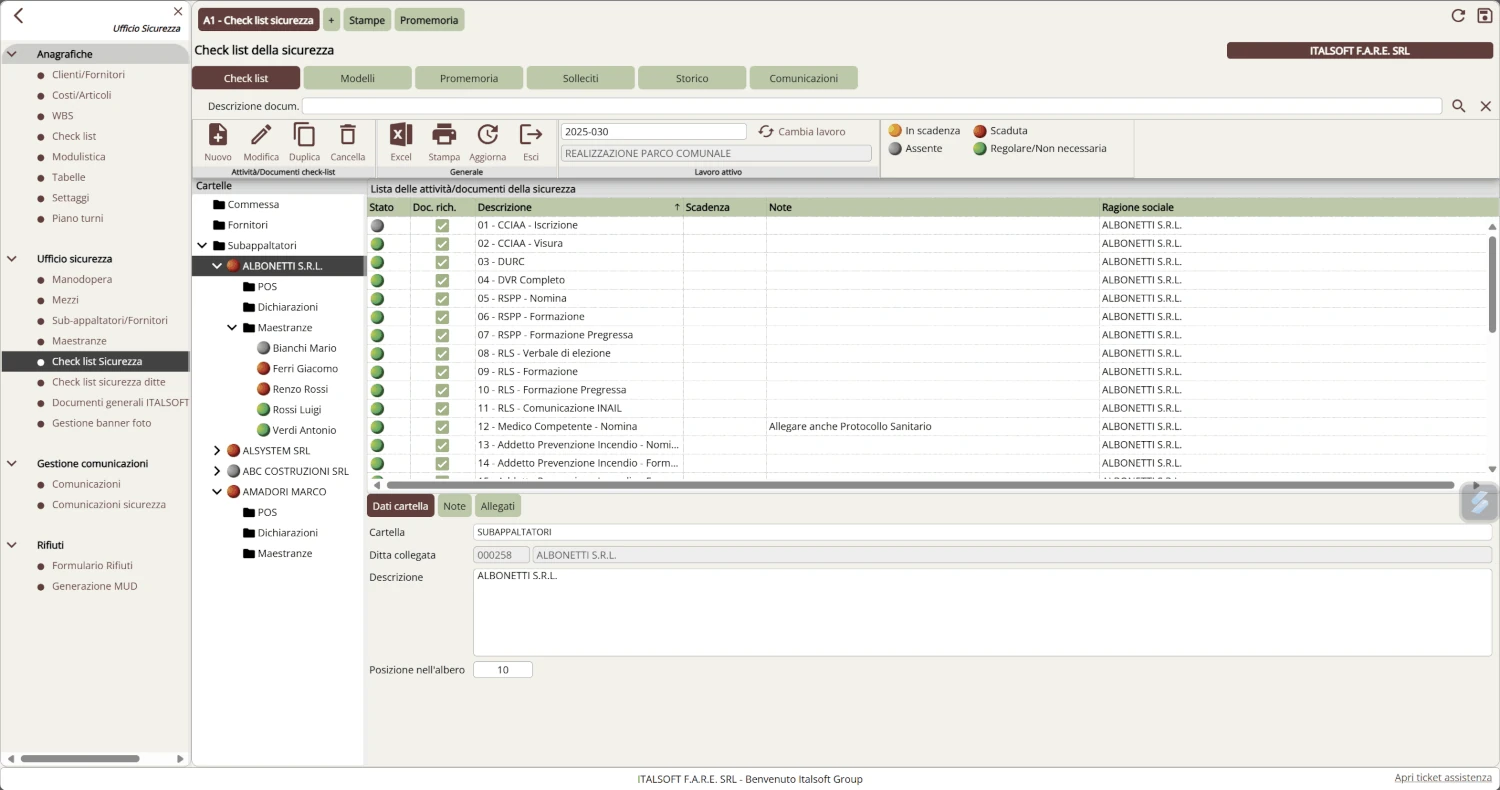The image size is (1500, 790).
Task: Collapse the Maestranze folder under ALBONETTI
Action: (x=232, y=328)
